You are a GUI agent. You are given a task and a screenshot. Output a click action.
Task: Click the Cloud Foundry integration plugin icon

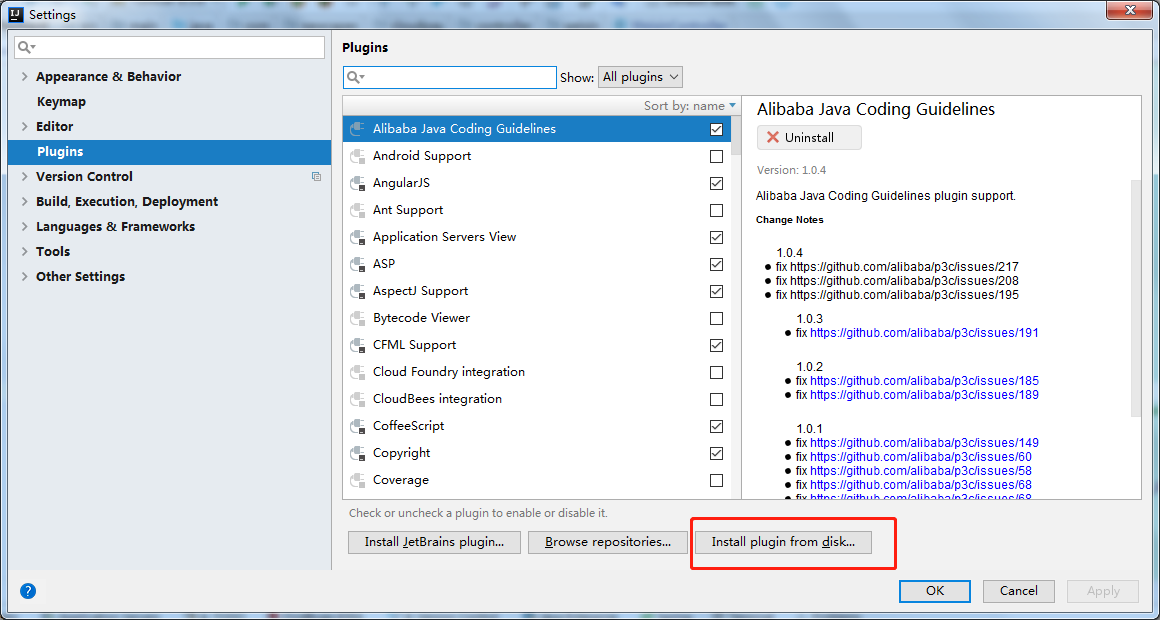358,372
